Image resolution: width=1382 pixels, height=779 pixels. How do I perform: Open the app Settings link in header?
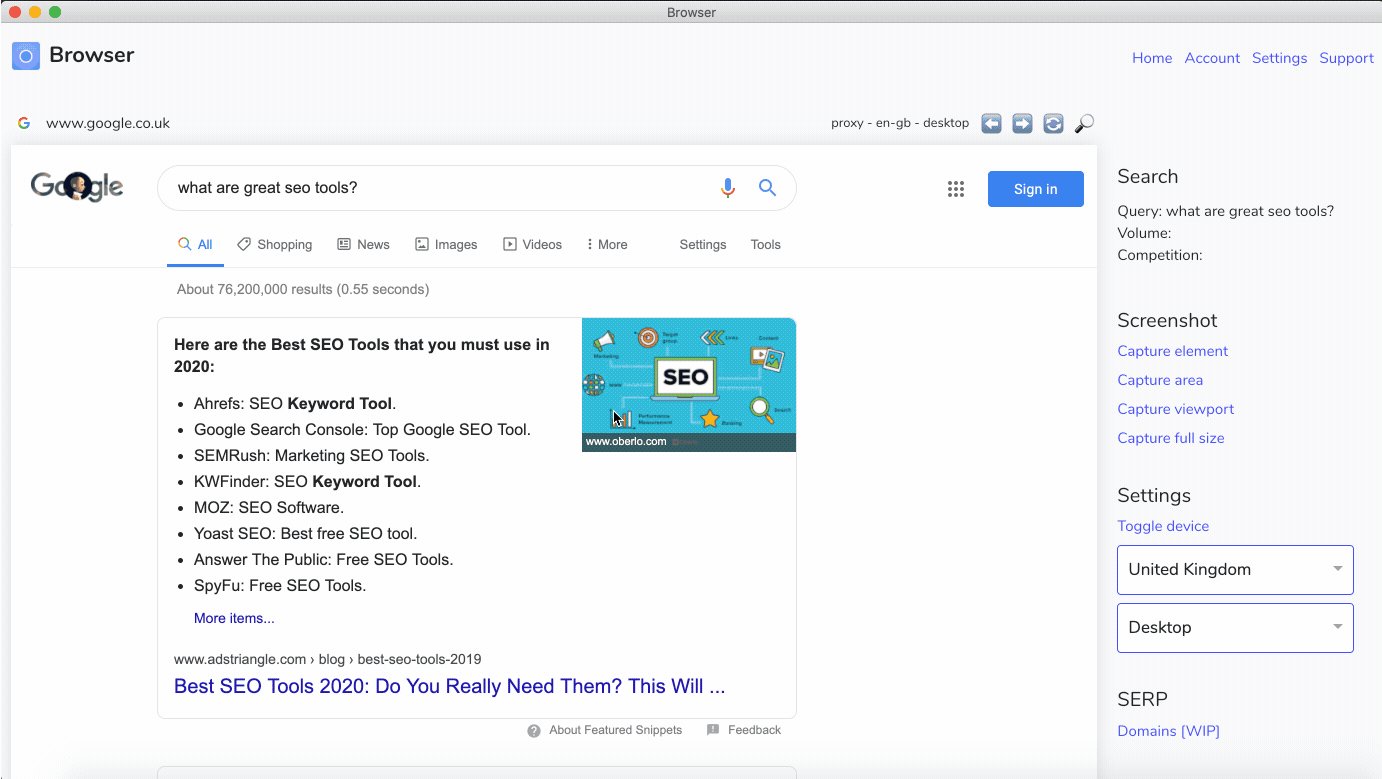(1279, 58)
